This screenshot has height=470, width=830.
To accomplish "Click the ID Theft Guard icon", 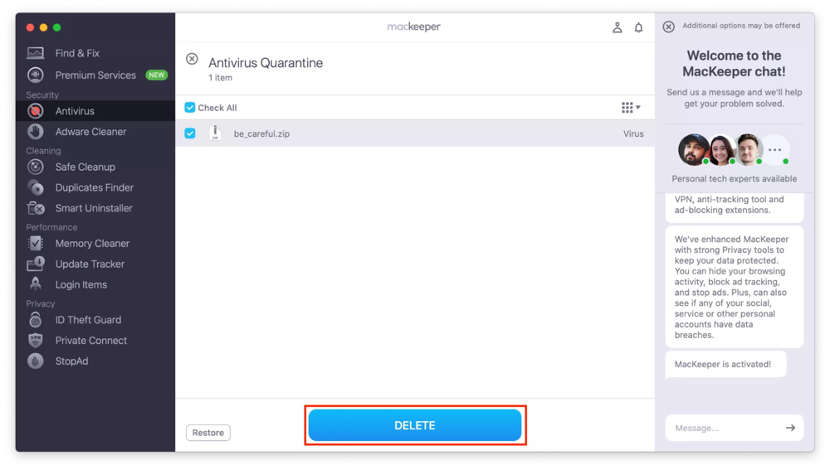I will pos(35,320).
